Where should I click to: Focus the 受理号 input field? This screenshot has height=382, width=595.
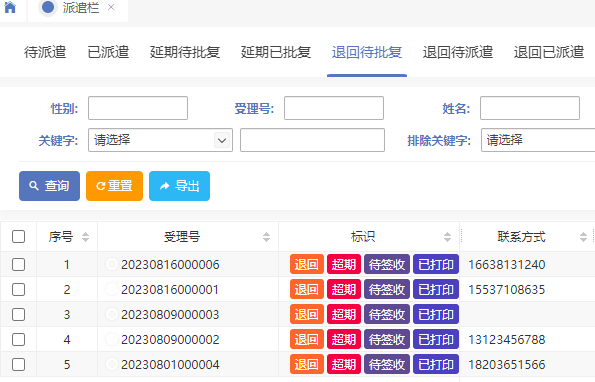[334, 108]
